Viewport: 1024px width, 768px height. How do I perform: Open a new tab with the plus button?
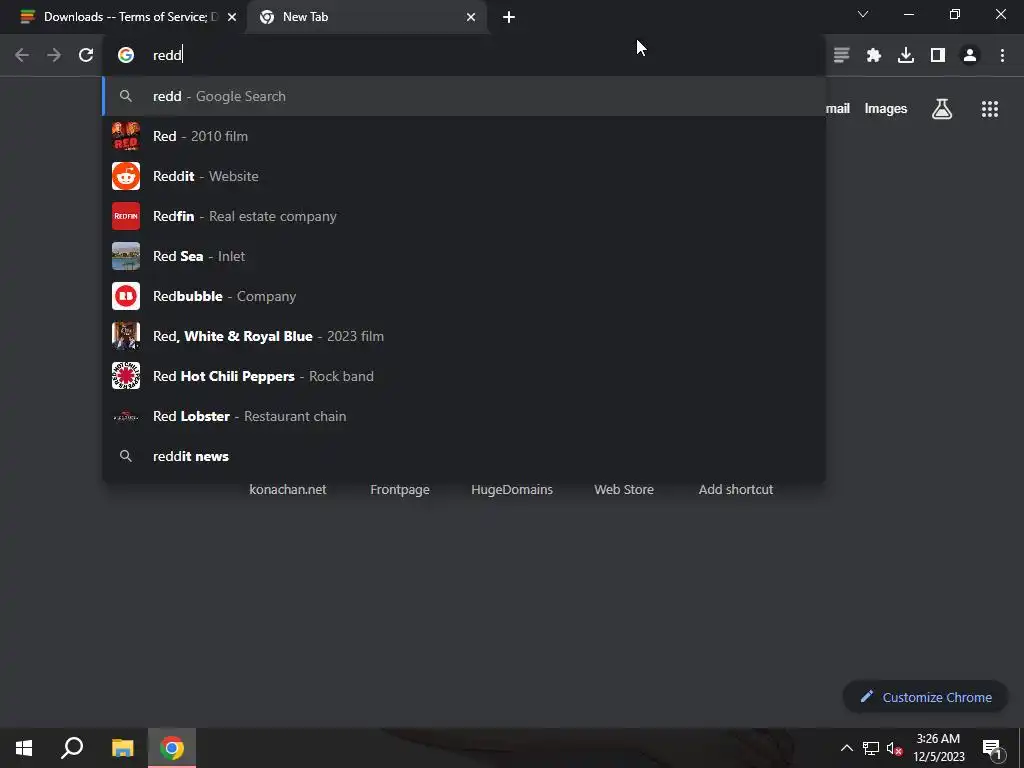point(509,17)
